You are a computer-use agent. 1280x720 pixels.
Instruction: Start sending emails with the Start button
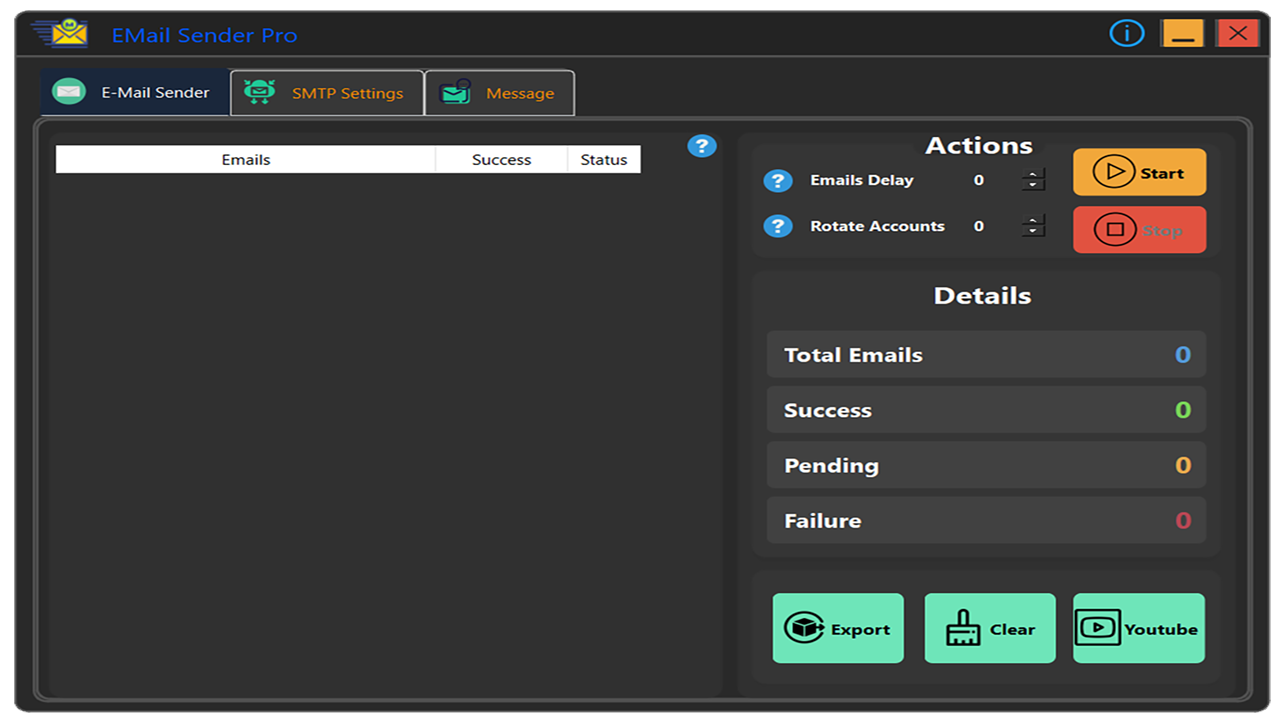pos(1140,171)
